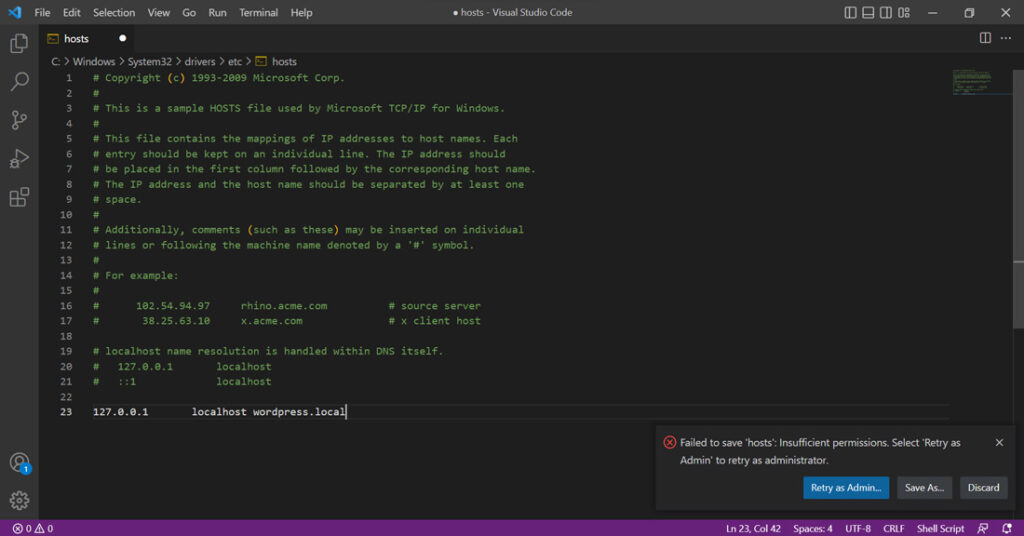Click Discard in the notification
The image size is (1024, 536).
(x=983, y=487)
